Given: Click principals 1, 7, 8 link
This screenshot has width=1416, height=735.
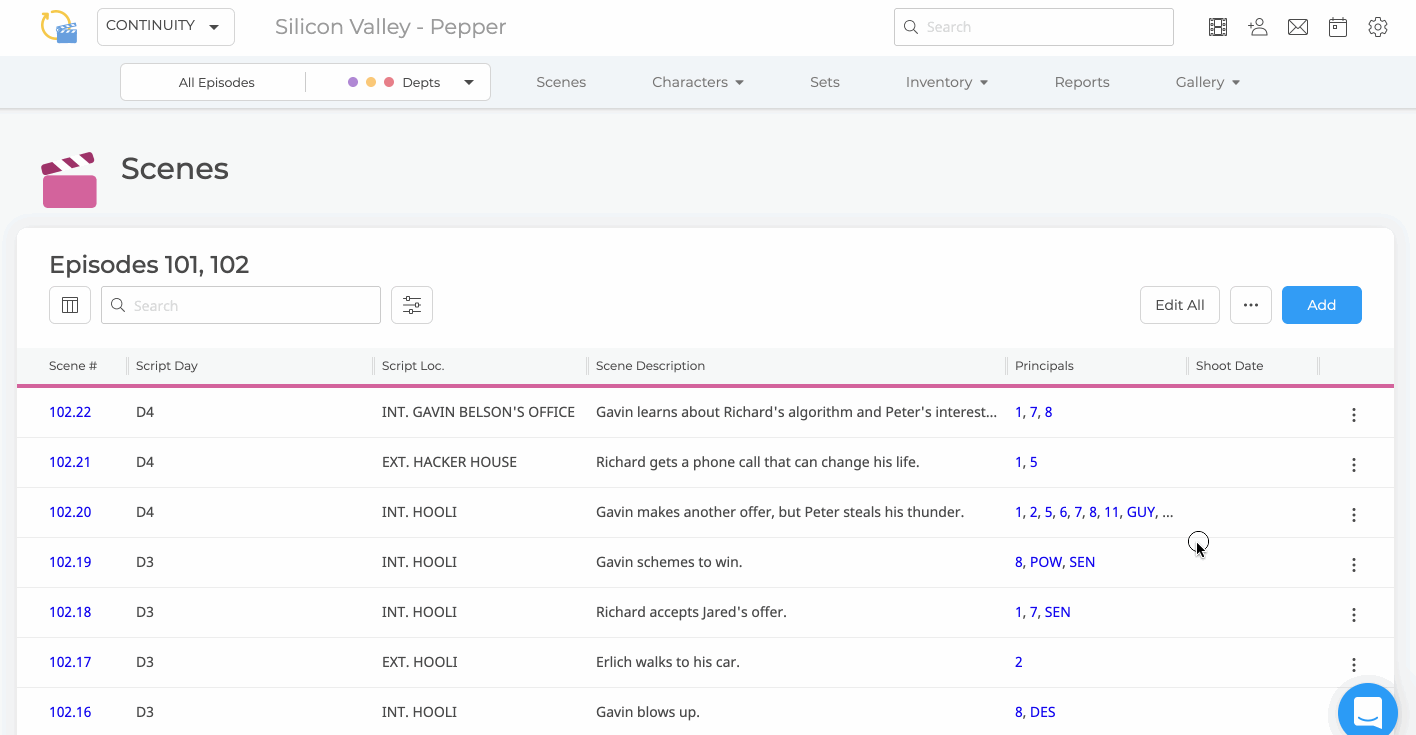Looking at the screenshot, I should (1033, 412).
